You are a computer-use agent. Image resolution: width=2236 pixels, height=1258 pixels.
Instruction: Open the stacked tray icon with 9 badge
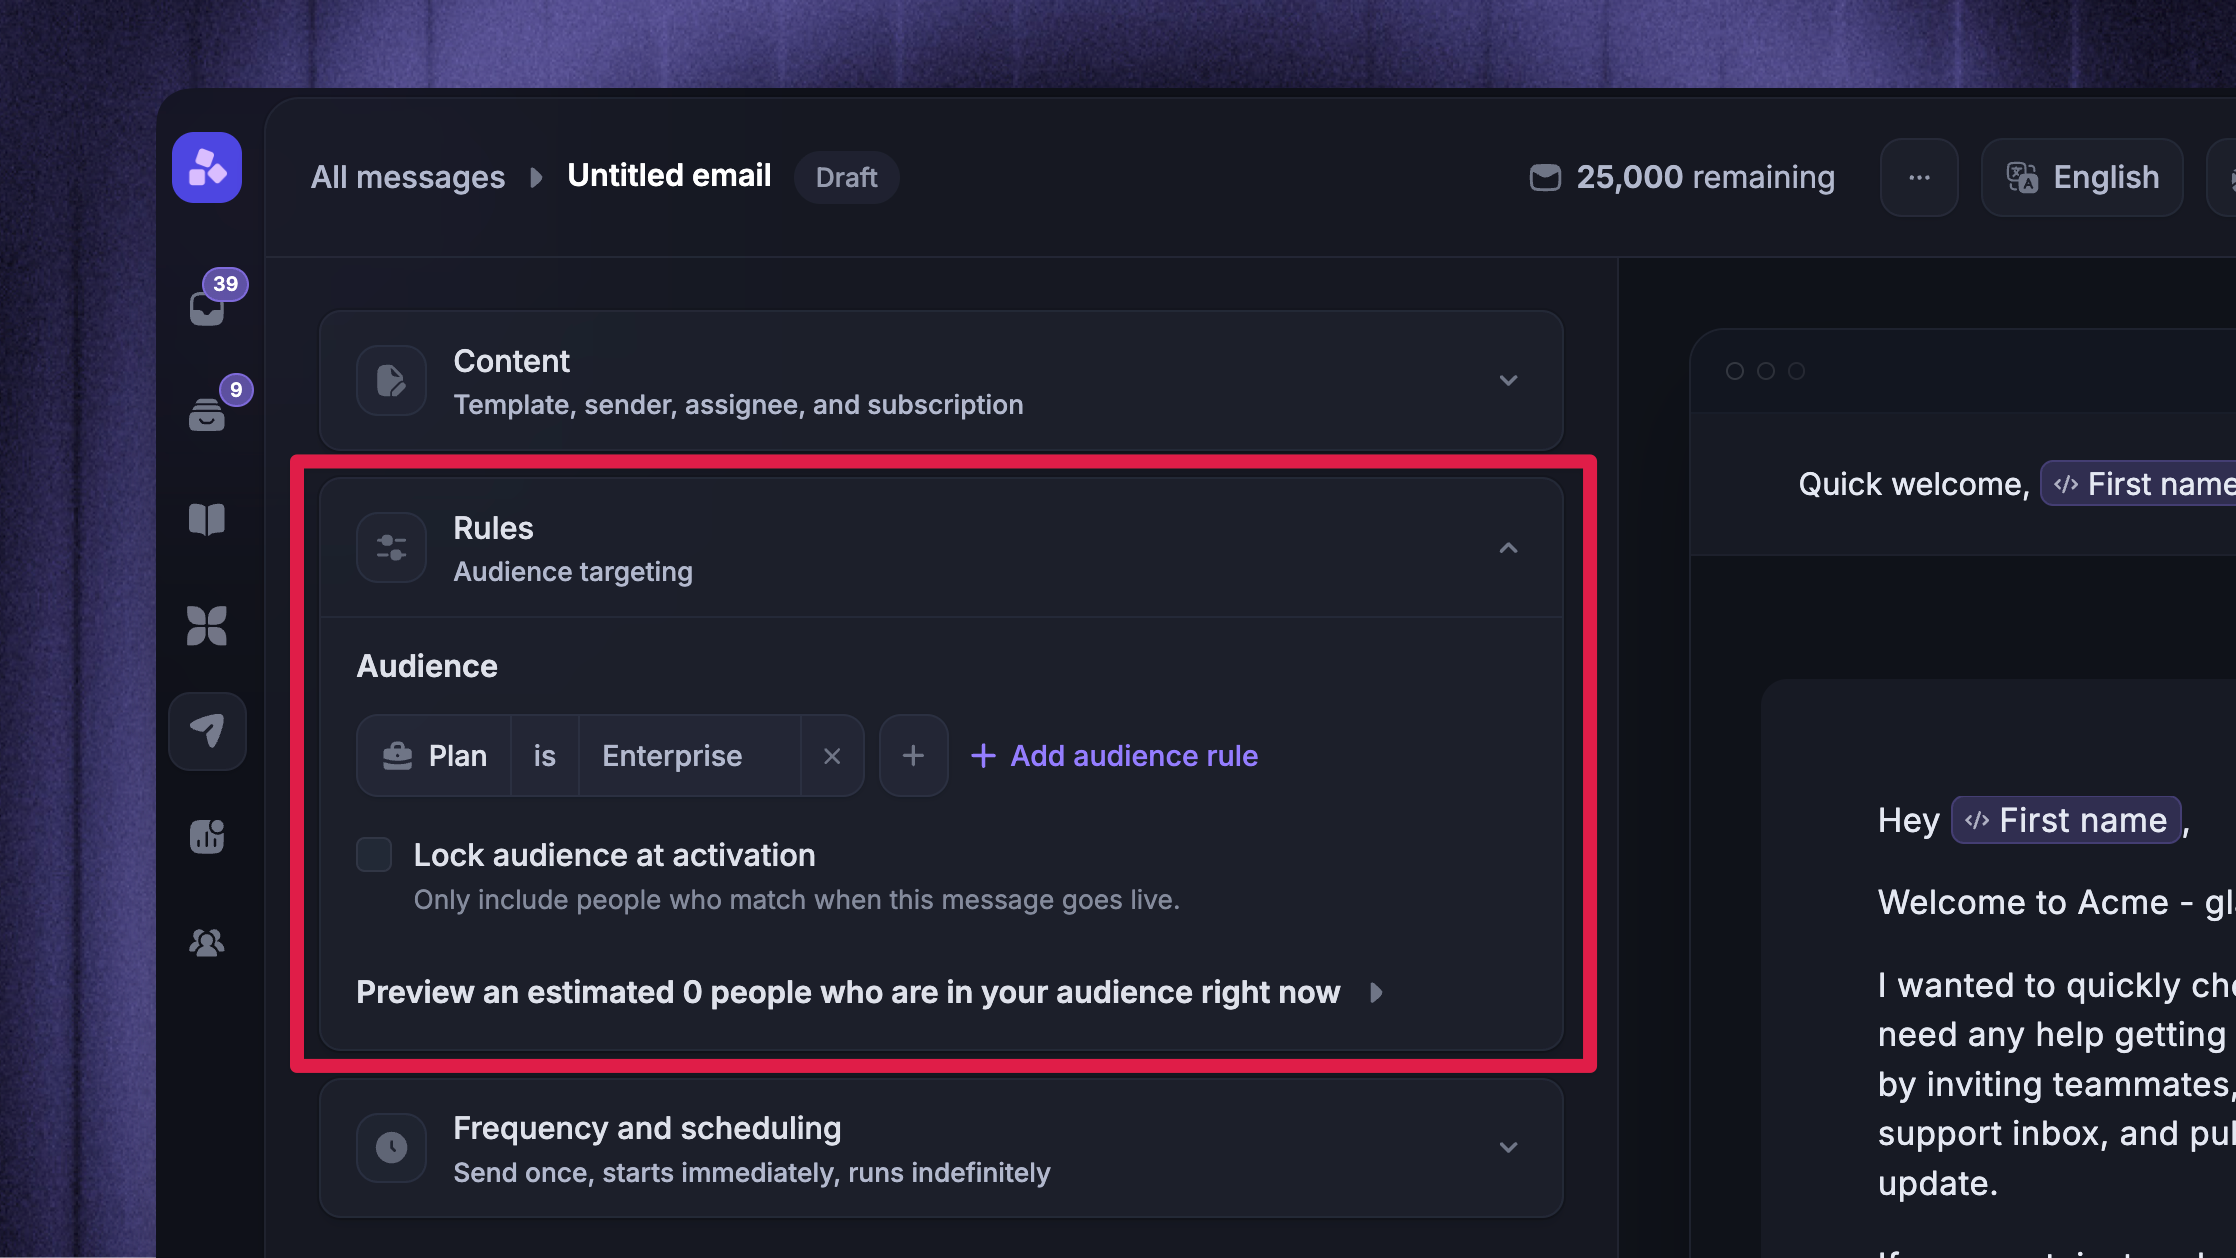pyautogui.click(x=208, y=412)
